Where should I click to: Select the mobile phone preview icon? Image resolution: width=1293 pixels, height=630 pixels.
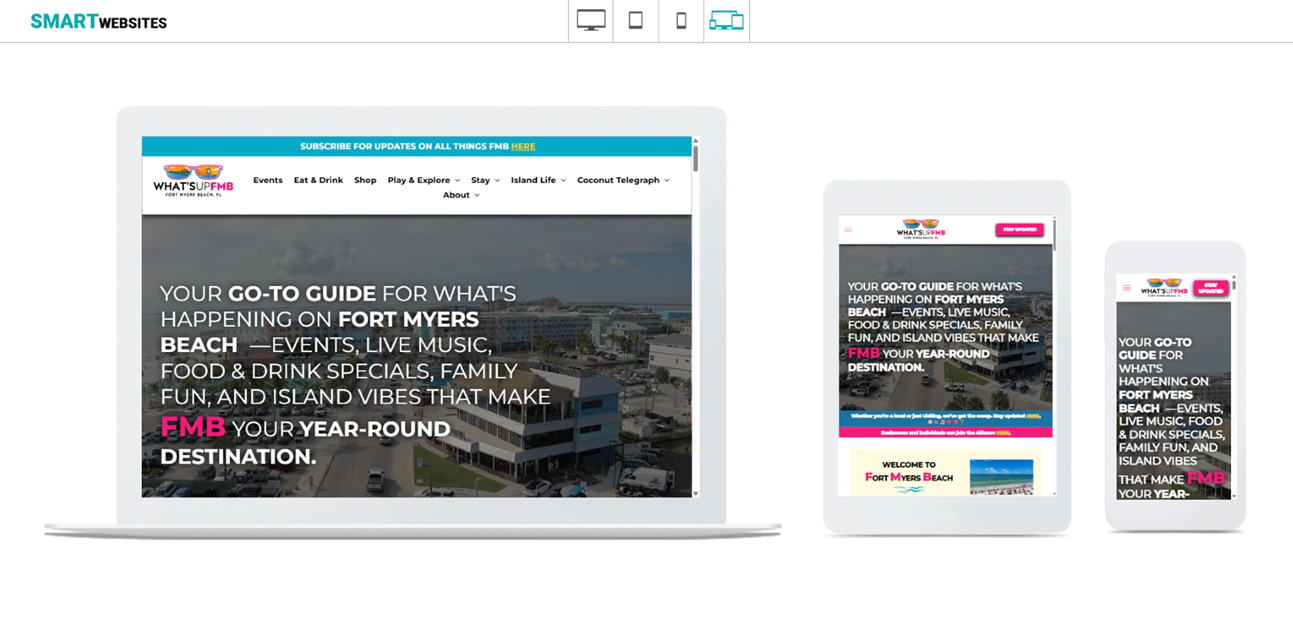tap(681, 20)
